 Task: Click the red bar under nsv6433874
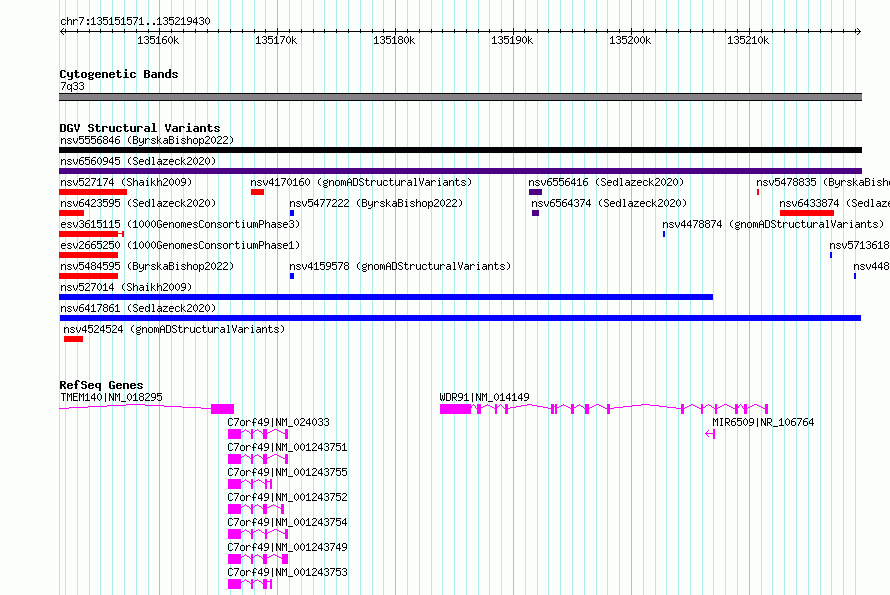807,213
